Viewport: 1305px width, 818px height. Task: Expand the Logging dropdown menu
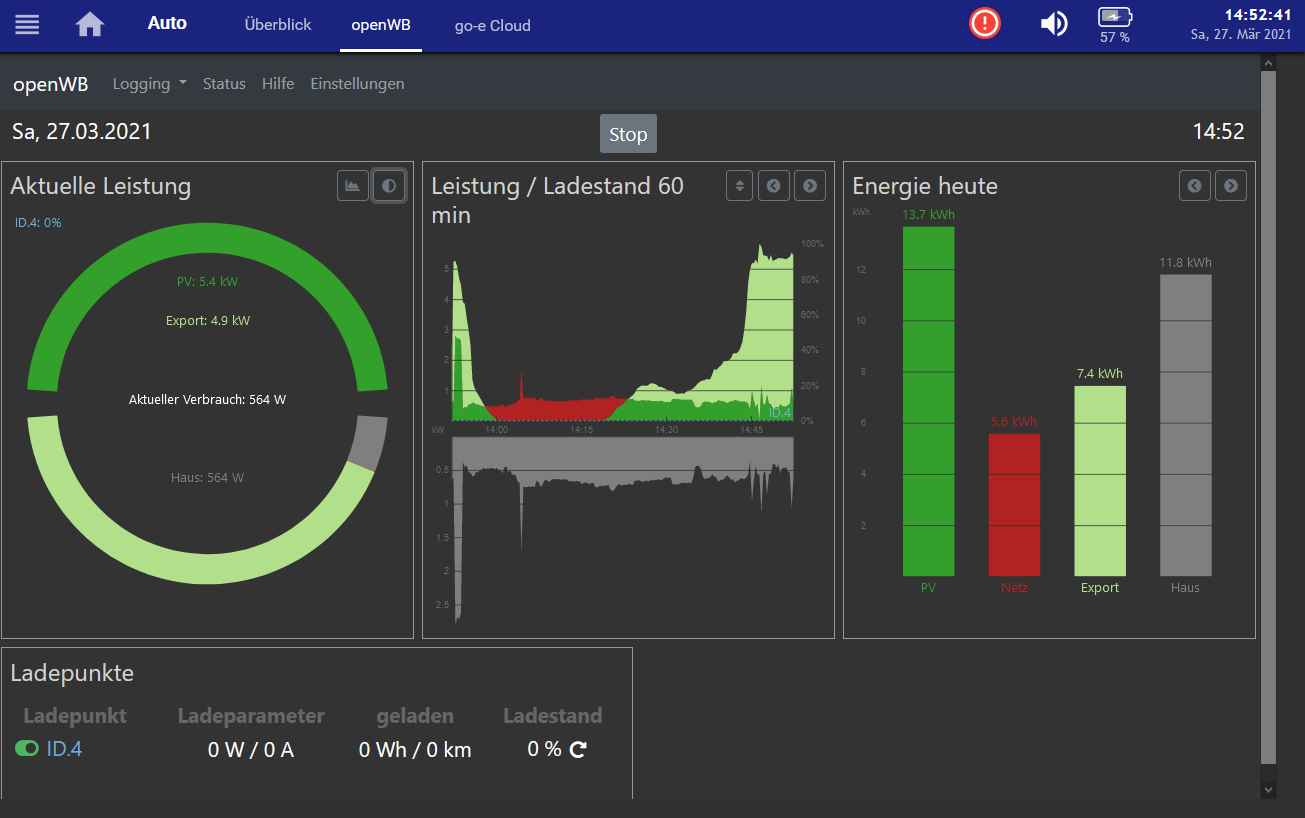[x=150, y=84]
